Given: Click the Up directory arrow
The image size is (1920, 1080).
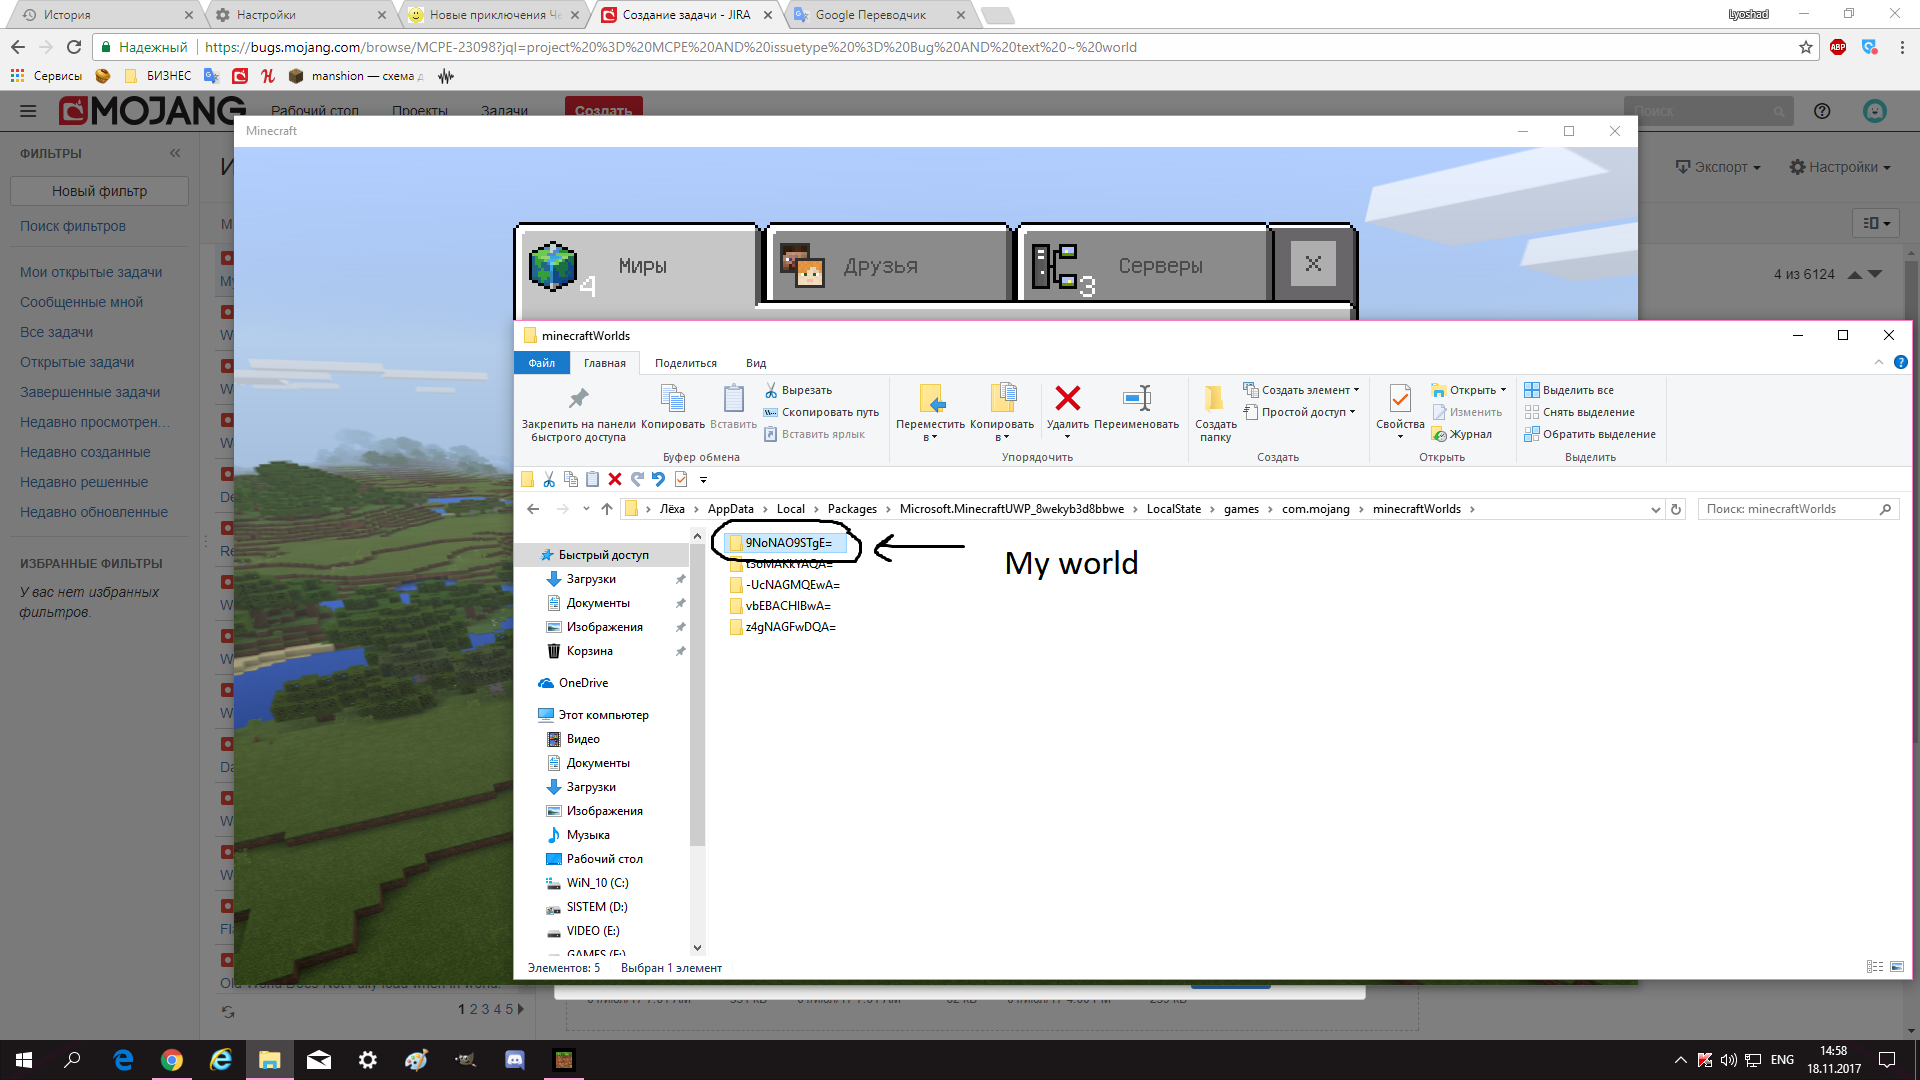Looking at the screenshot, I should [607, 509].
